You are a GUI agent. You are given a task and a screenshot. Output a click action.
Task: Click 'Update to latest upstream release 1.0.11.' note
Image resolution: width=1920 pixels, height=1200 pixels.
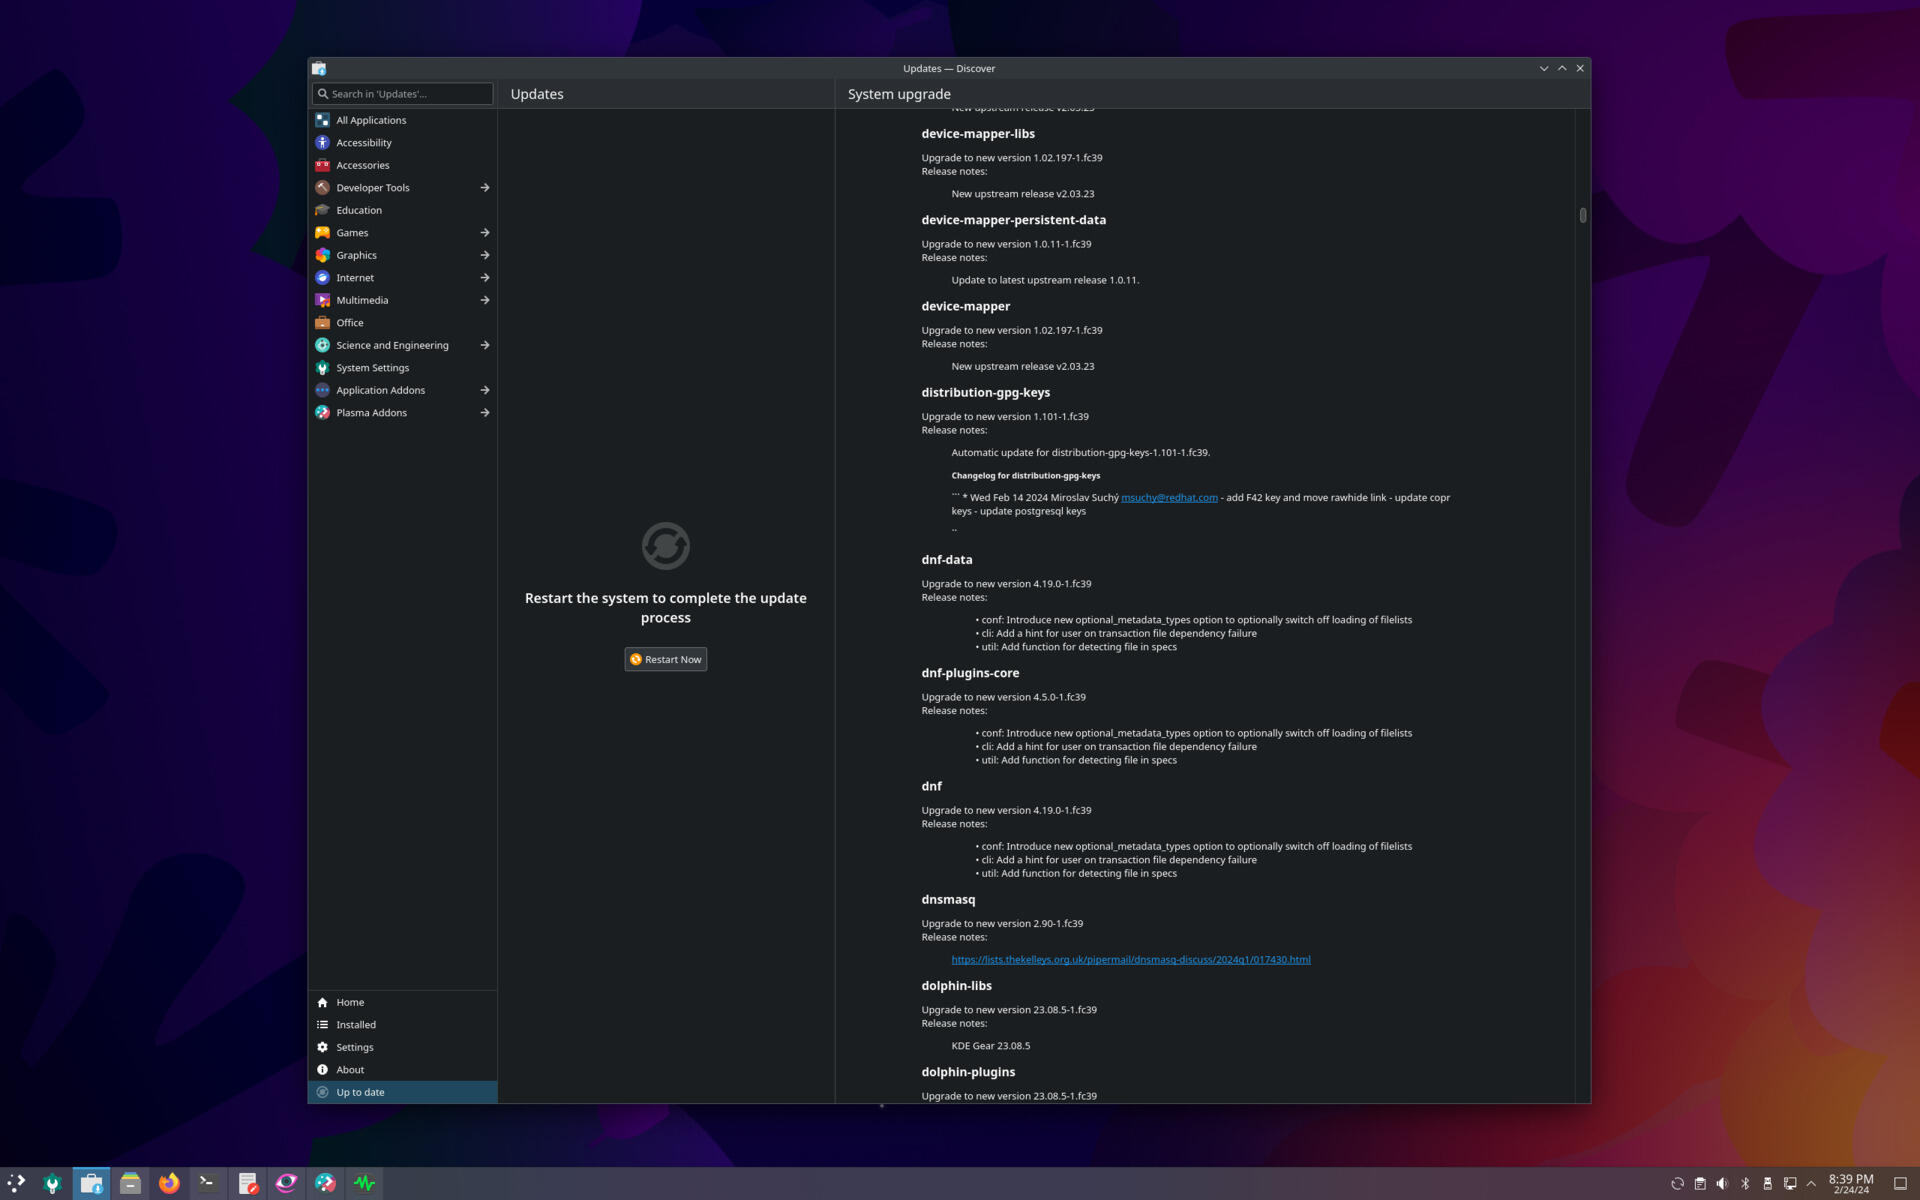coord(1045,280)
